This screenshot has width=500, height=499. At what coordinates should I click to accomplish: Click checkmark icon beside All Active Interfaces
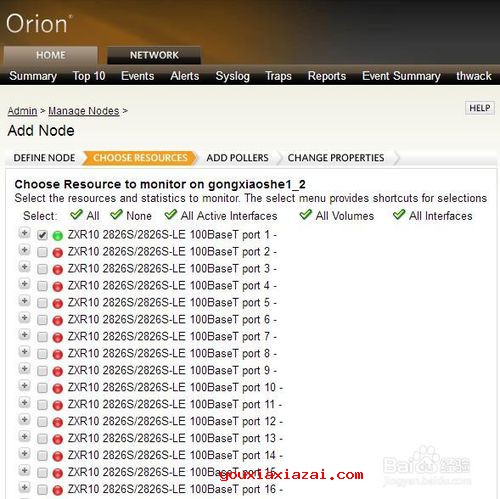(x=171, y=214)
